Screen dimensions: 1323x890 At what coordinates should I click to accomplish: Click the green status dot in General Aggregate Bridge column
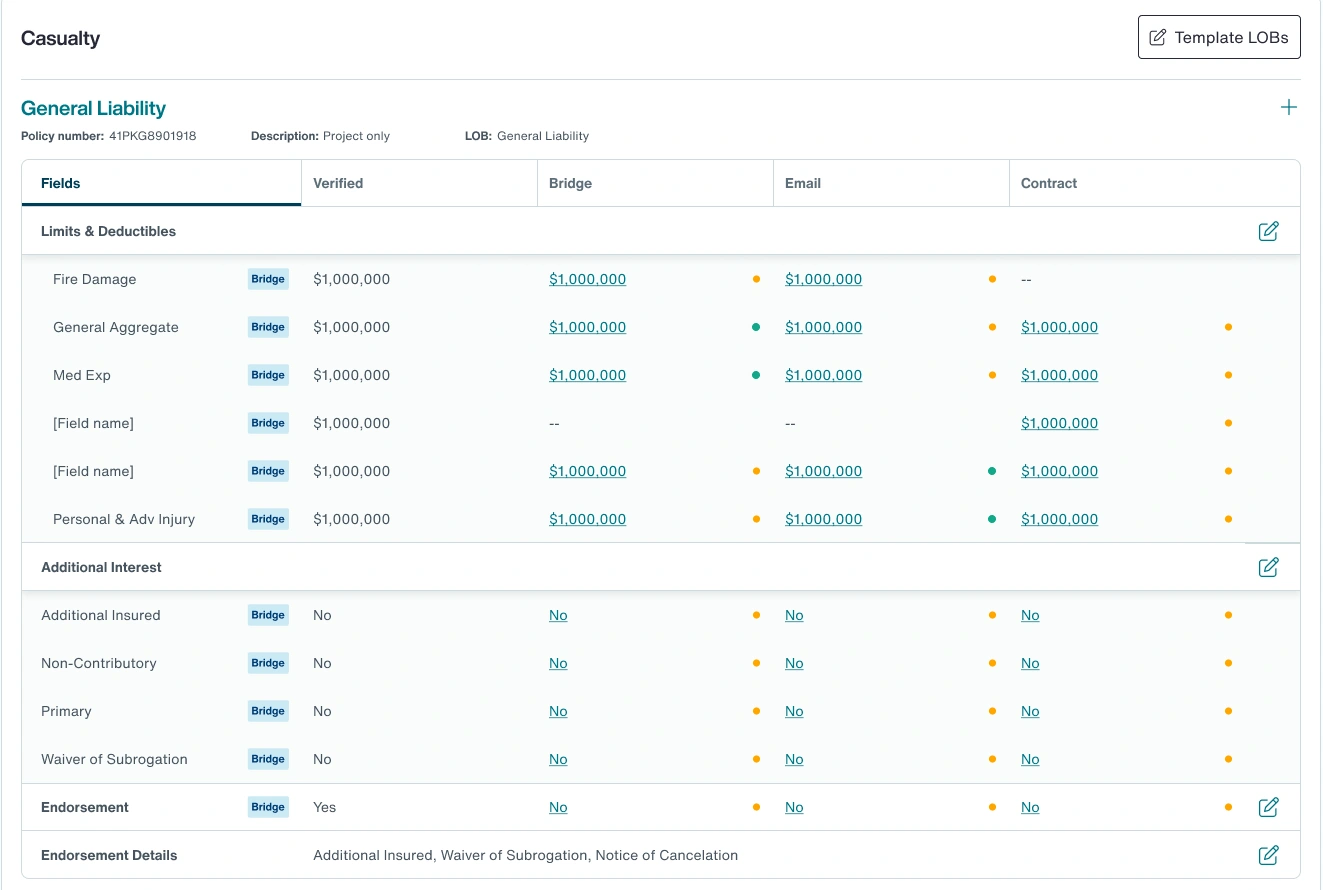pos(756,327)
